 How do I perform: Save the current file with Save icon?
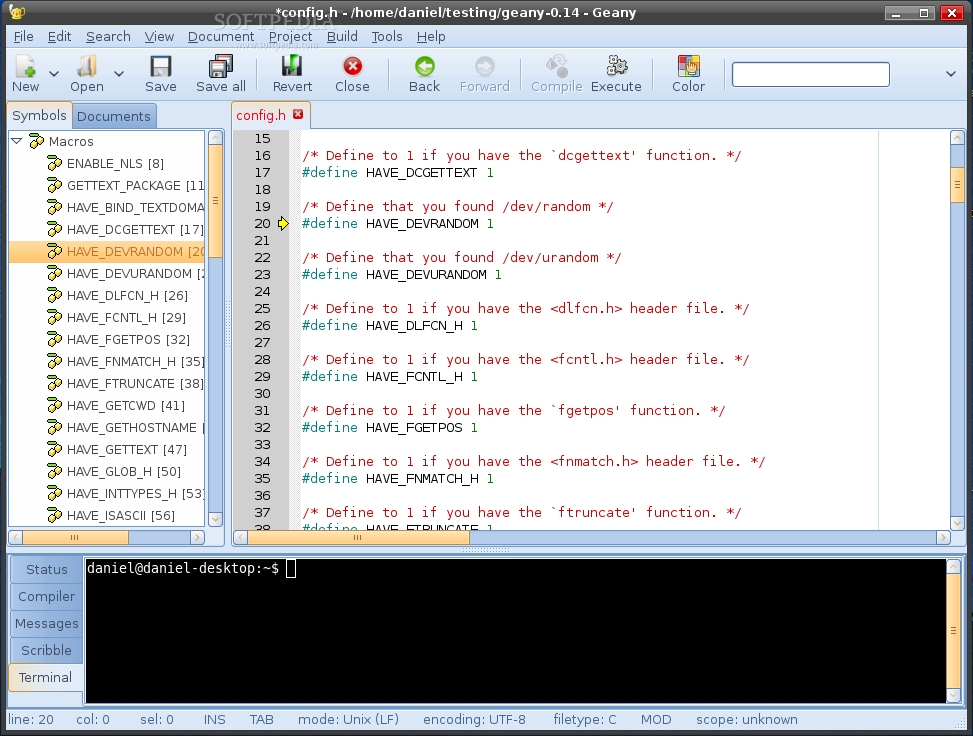[x=161, y=66]
